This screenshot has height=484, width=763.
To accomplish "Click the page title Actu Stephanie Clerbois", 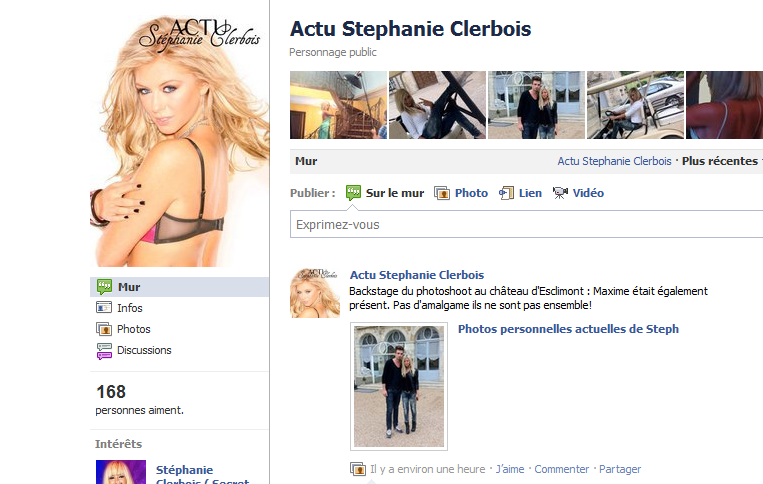I will 410,29.
